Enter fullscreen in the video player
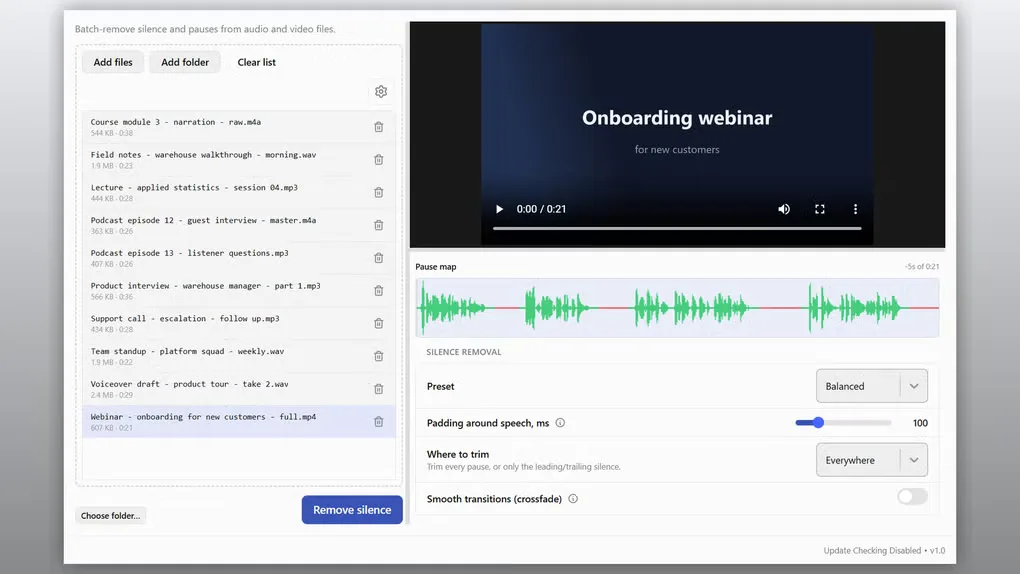 (x=820, y=209)
